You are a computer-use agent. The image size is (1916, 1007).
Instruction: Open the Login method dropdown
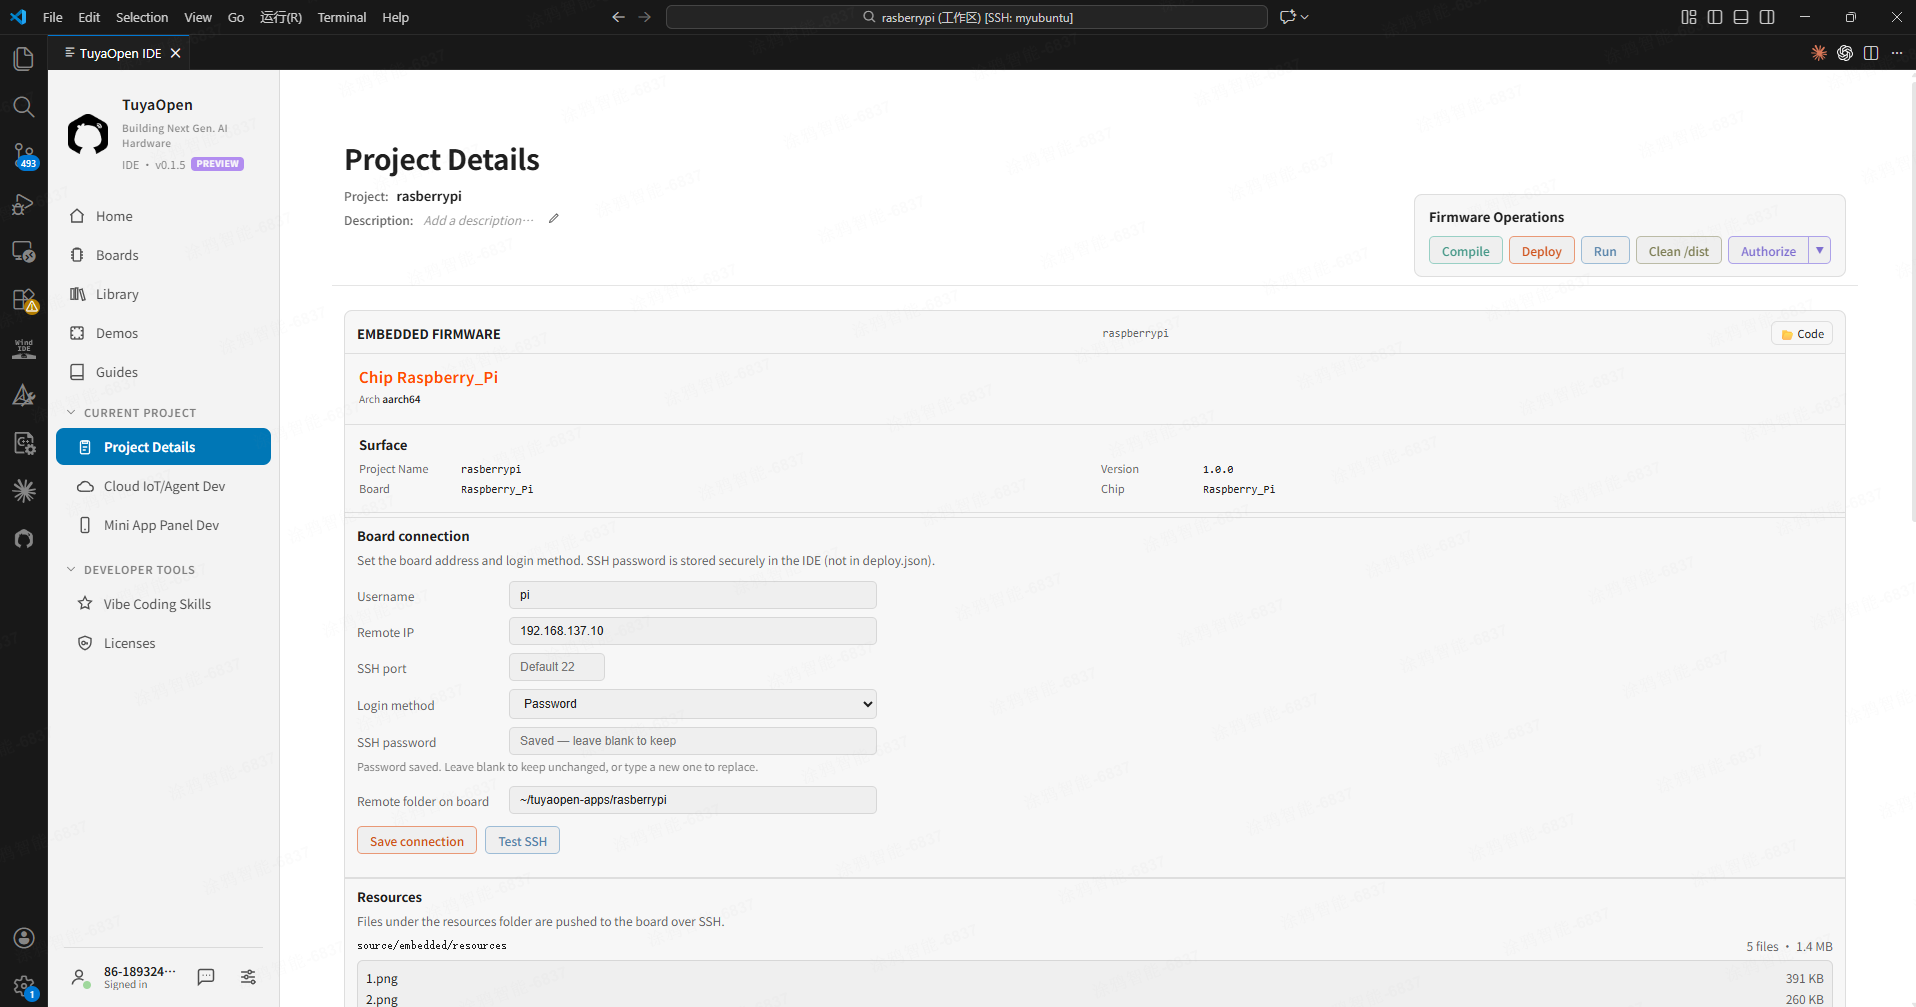point(693,704)
